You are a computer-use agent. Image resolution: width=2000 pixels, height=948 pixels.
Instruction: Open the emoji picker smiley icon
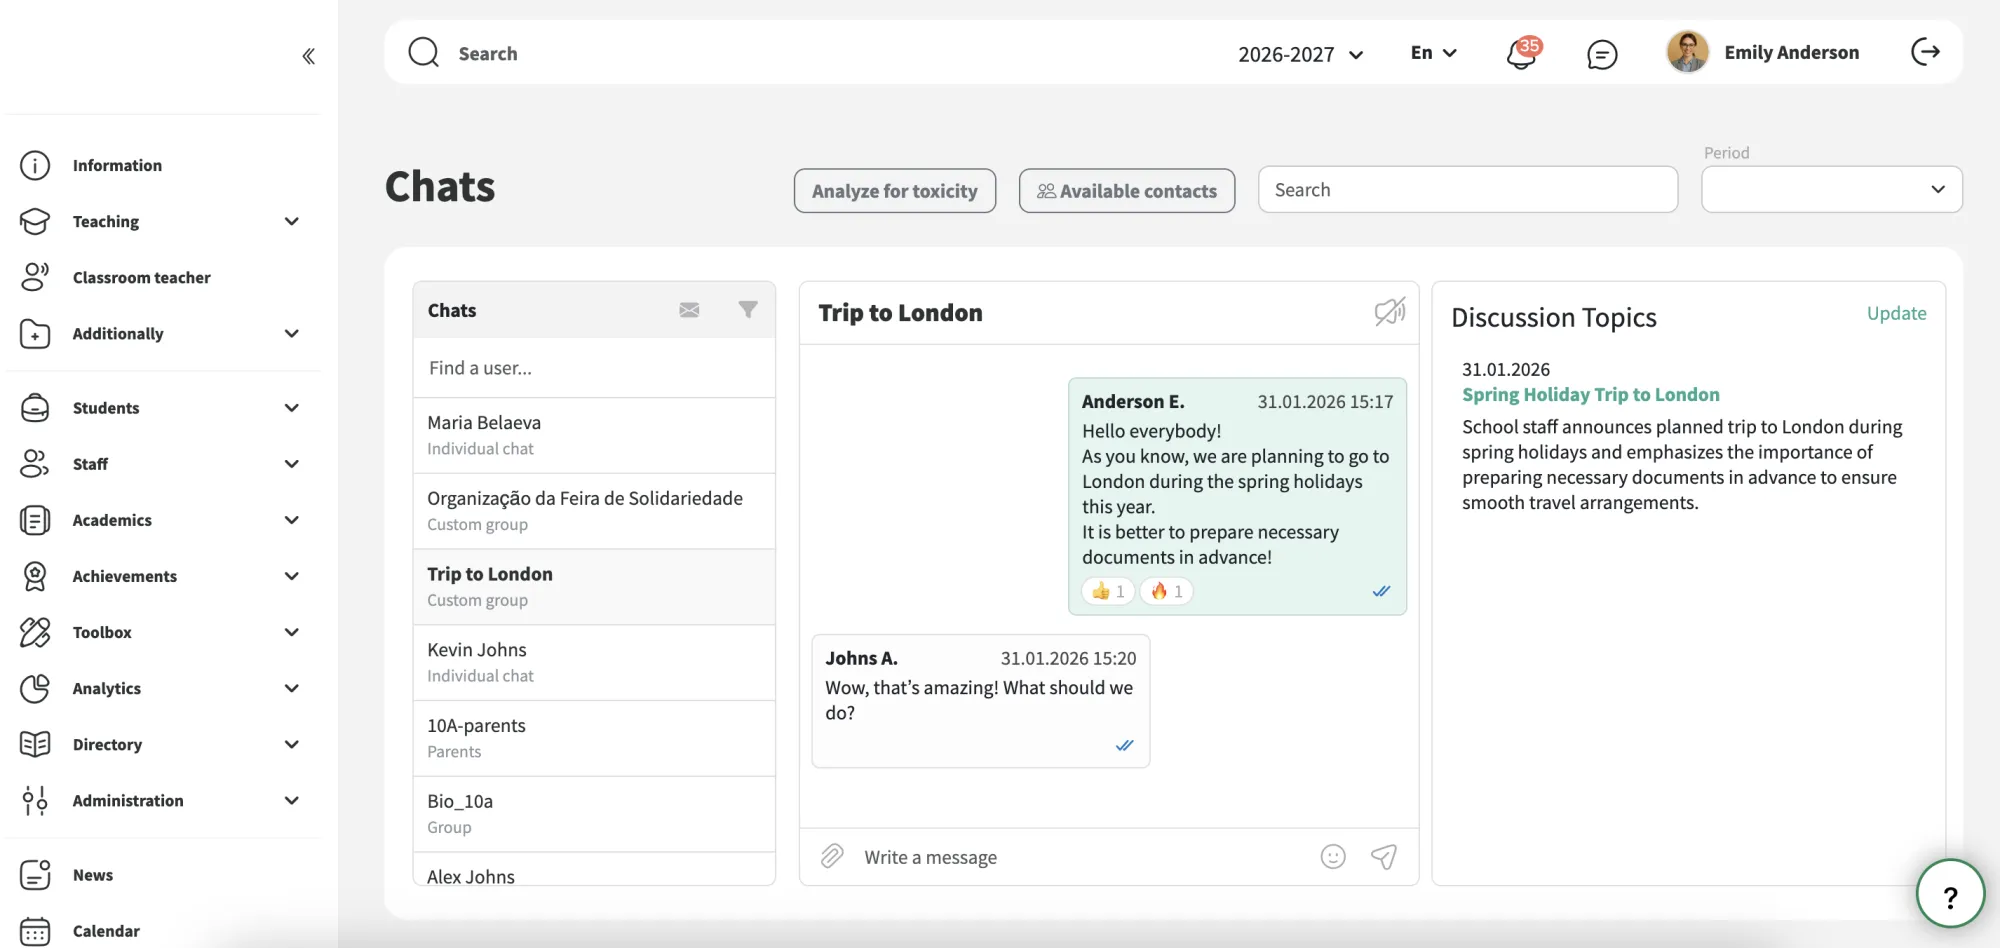1333,856
